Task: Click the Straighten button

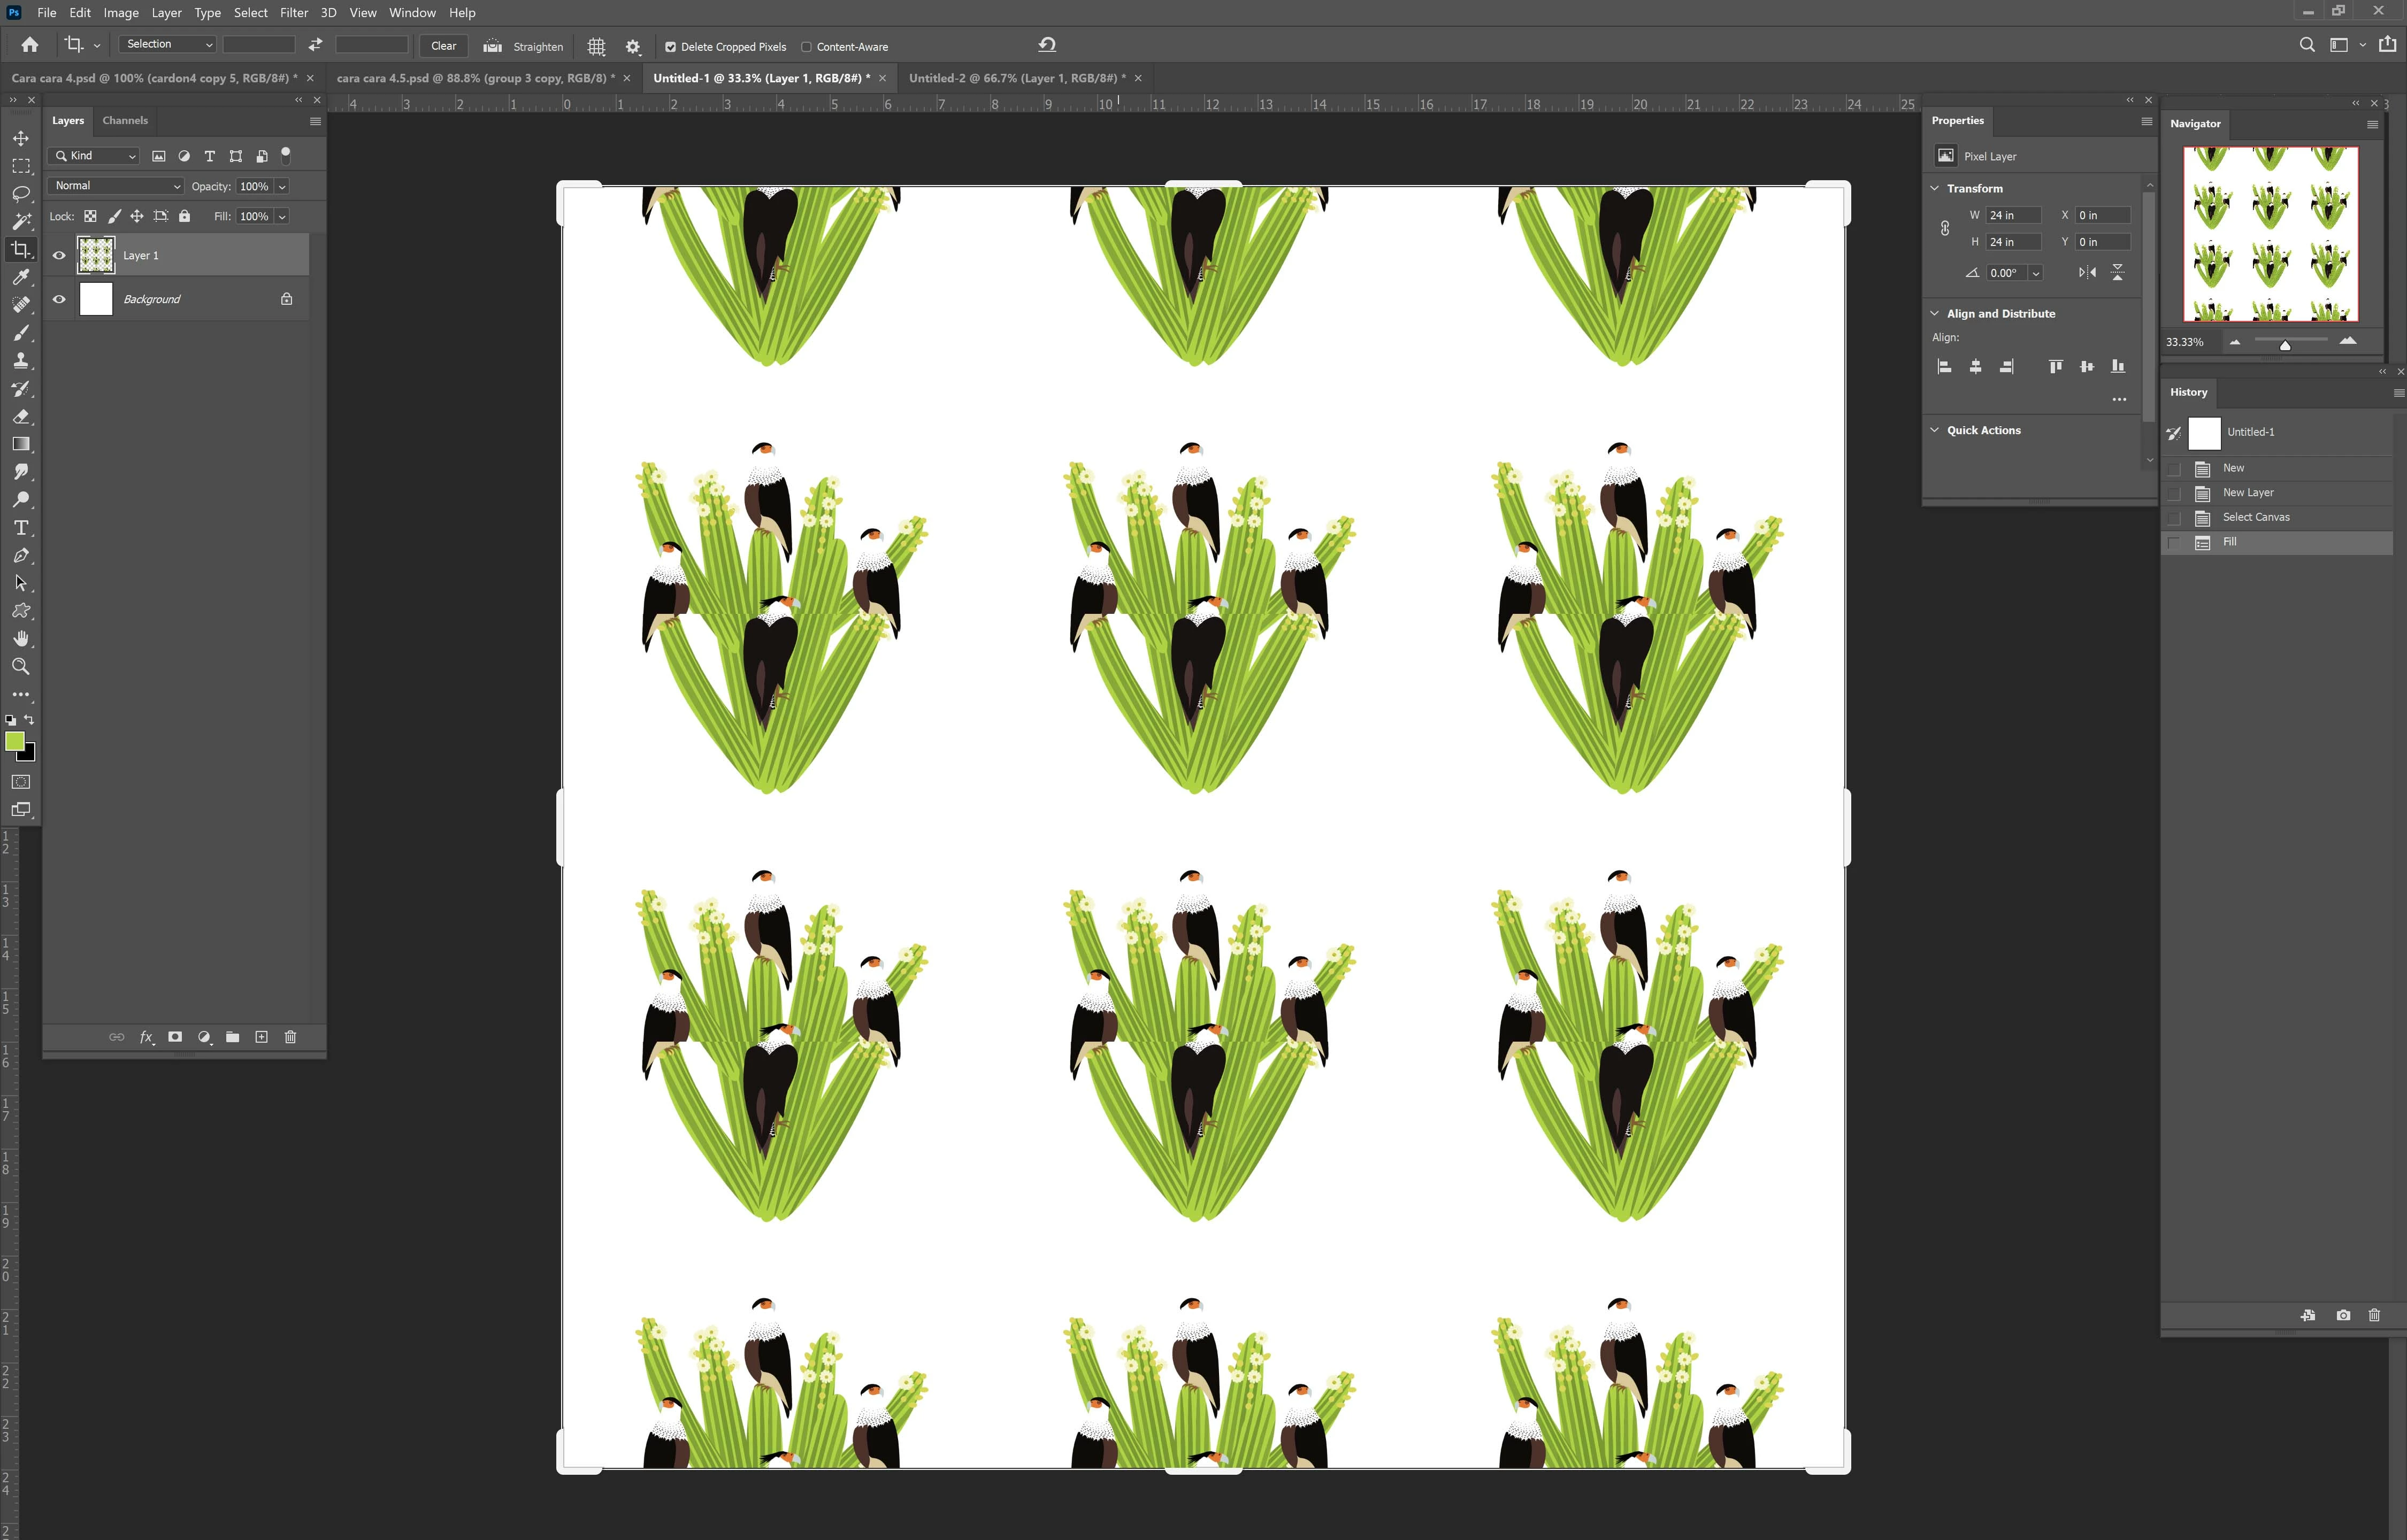Action: point(524,46)
